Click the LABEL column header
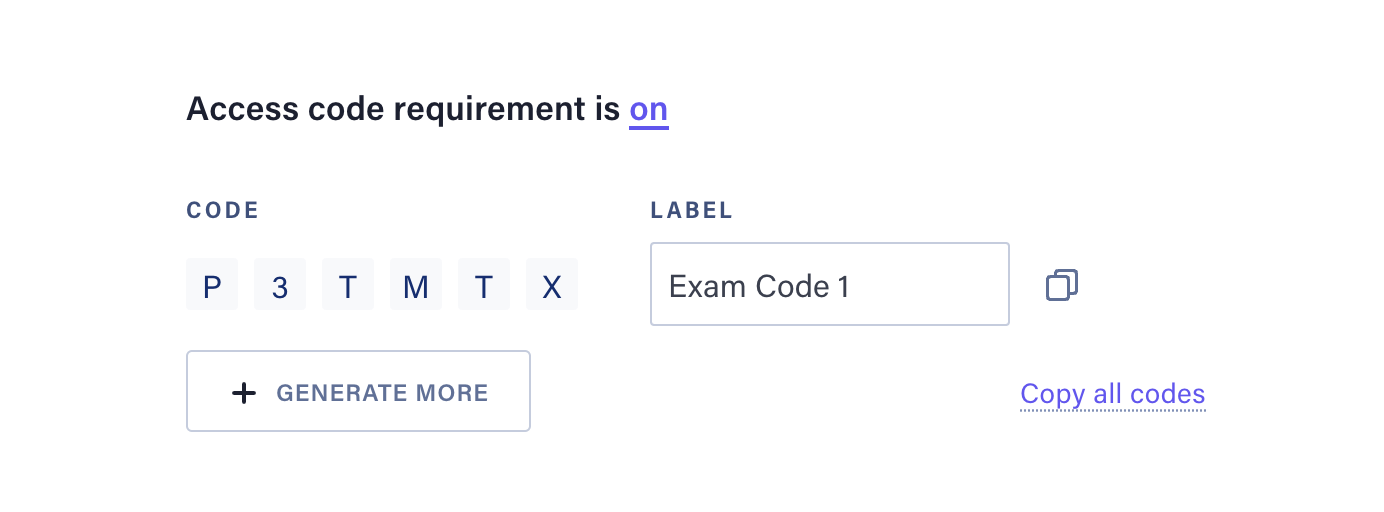 coord(692,211)
